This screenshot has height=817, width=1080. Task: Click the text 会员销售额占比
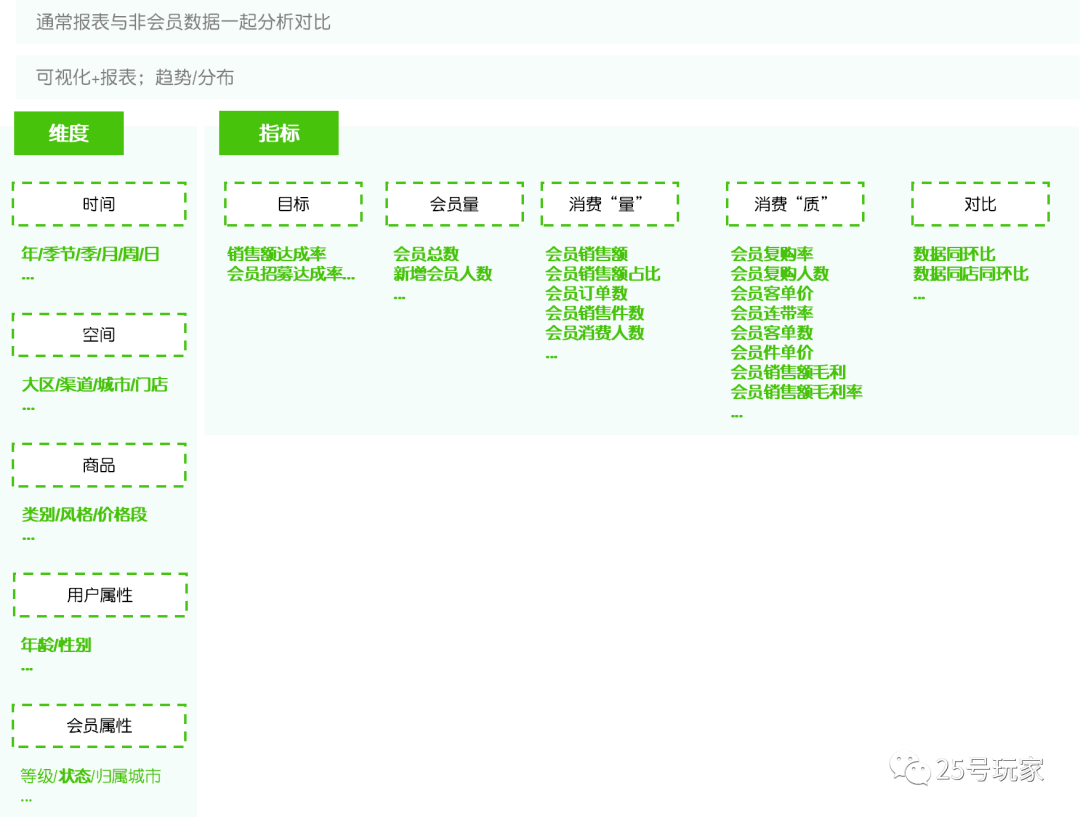click(603, 273)
